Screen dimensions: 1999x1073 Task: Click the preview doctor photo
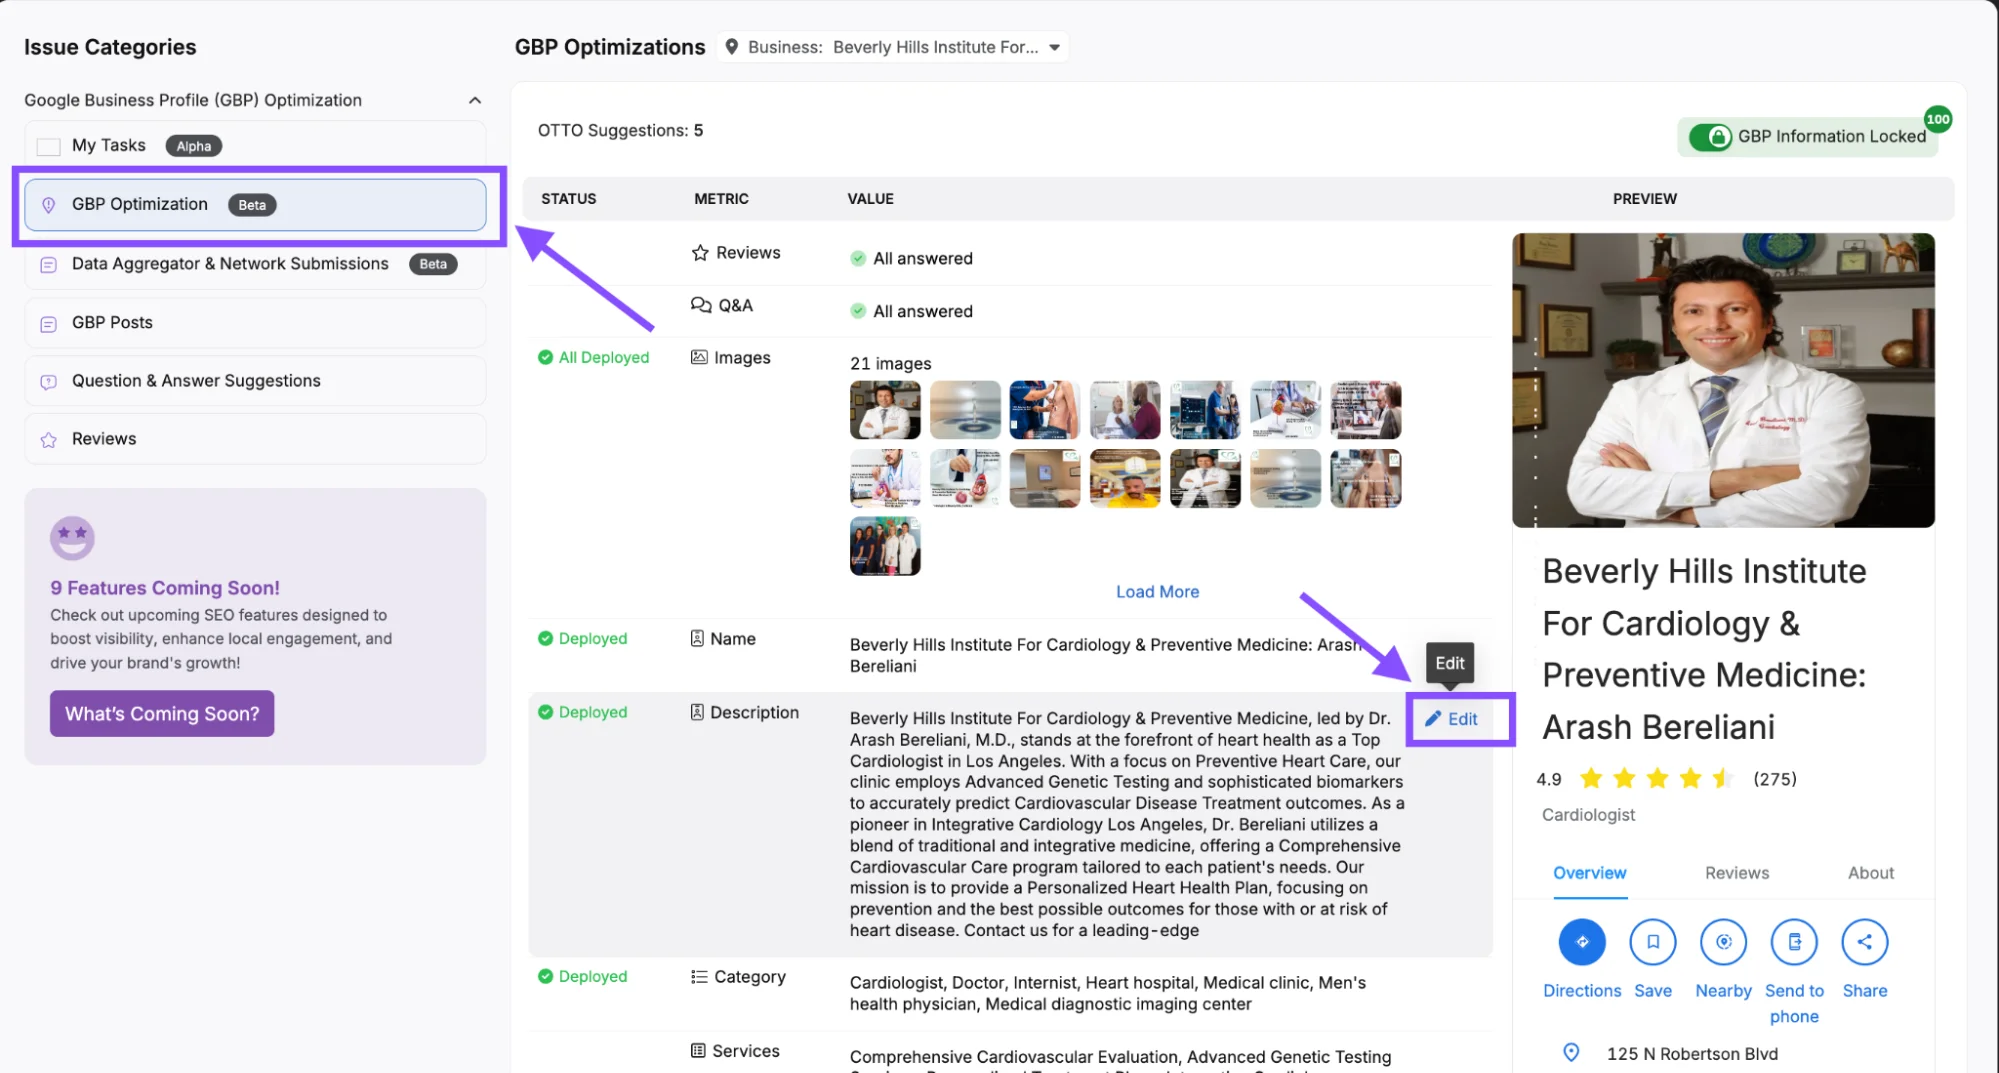point(1723,380)
